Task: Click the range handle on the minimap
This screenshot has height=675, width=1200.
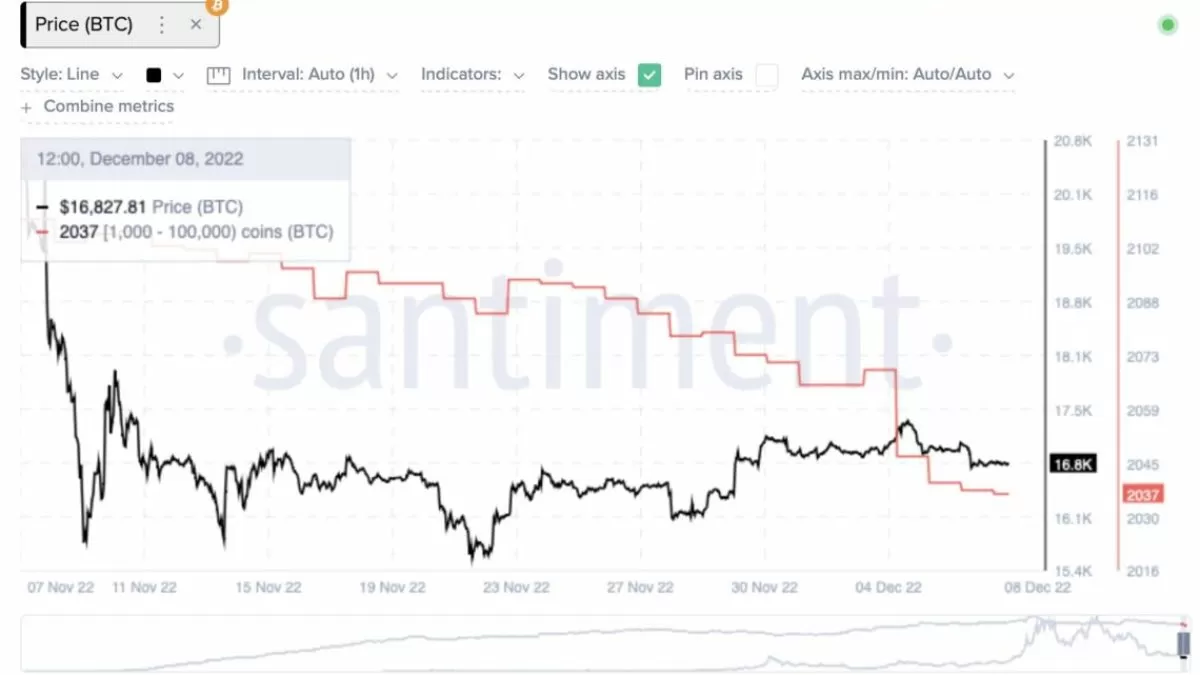Action: click(1184, 643)
